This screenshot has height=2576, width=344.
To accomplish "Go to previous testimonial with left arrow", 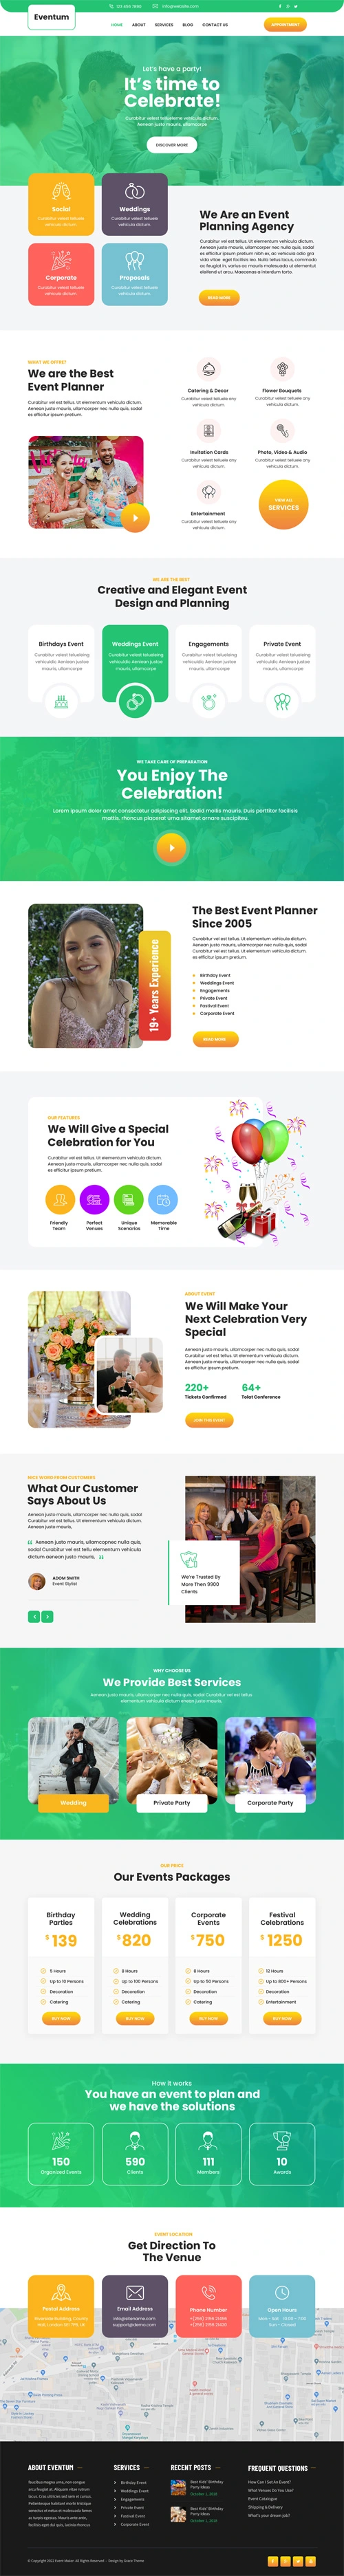I will click(x=34, y=1616).
